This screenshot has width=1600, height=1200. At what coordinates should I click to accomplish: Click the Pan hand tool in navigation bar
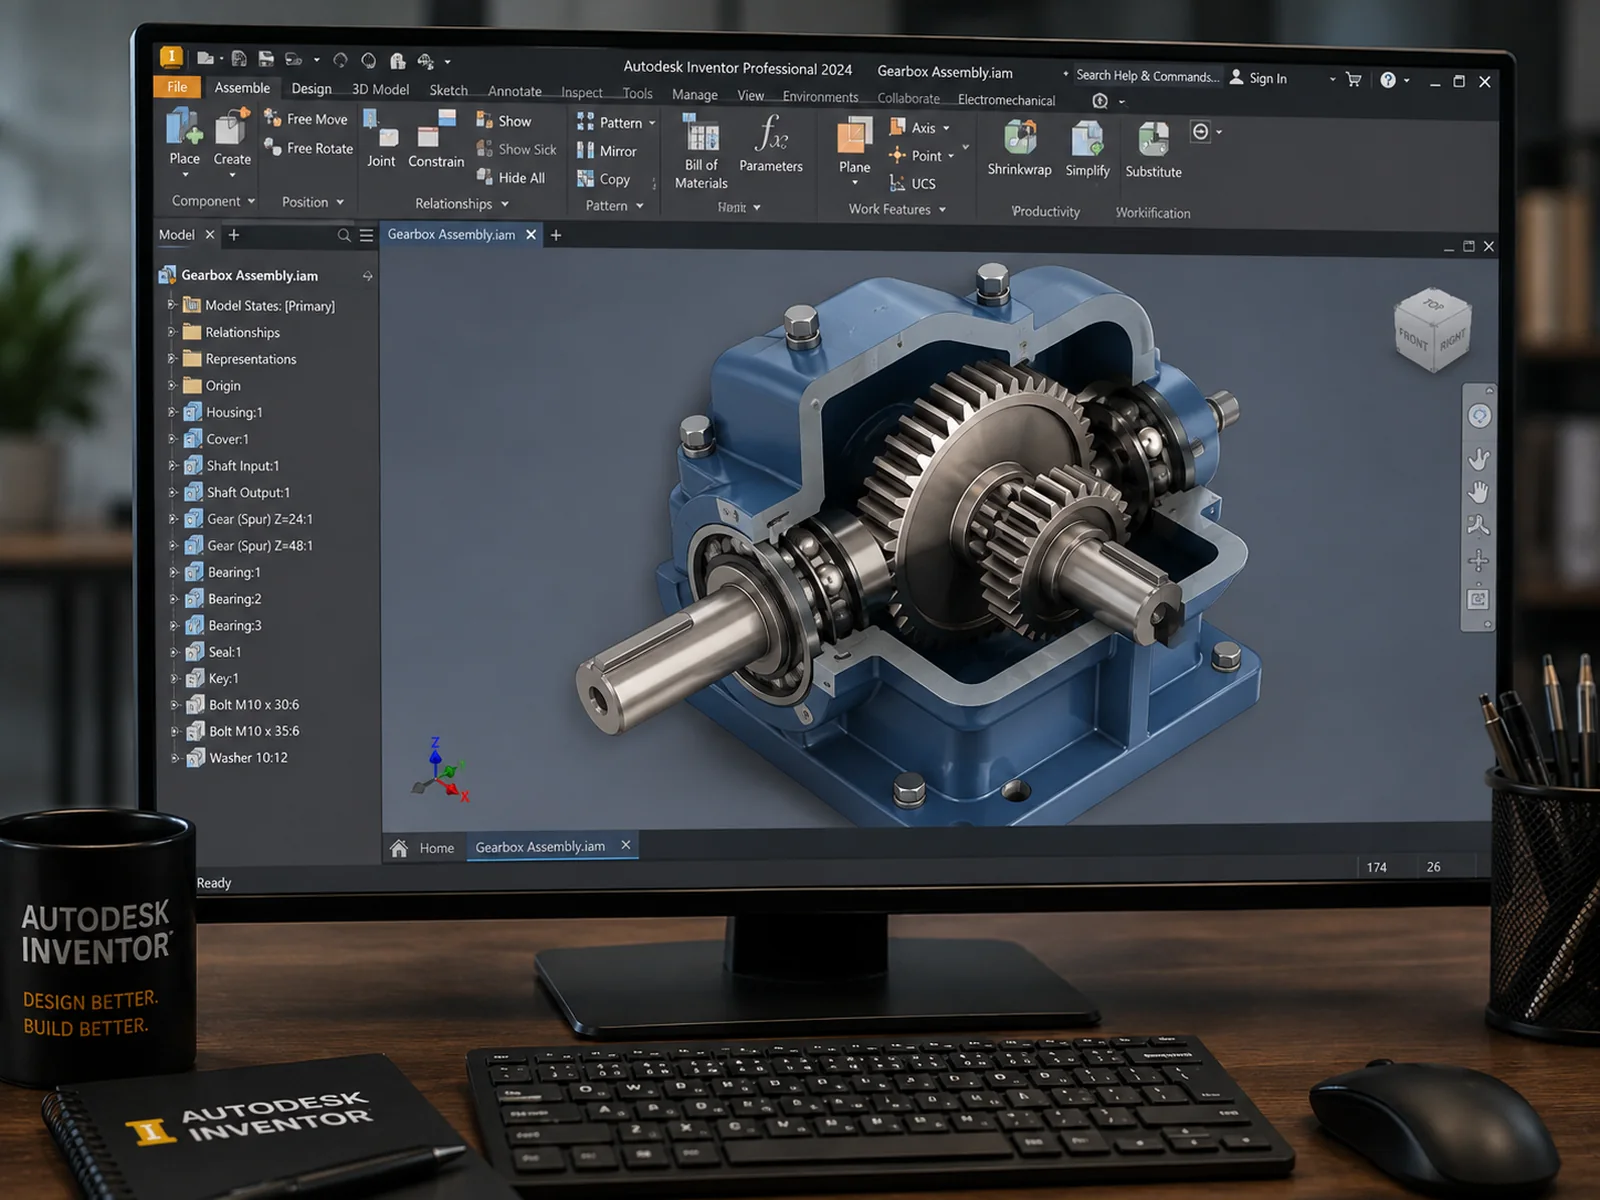1478,492
